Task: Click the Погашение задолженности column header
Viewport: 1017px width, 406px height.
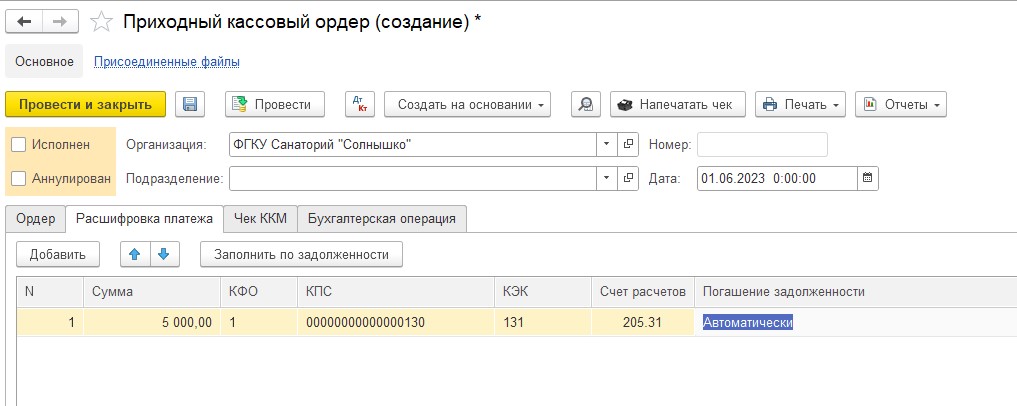Action: point(855,292)
